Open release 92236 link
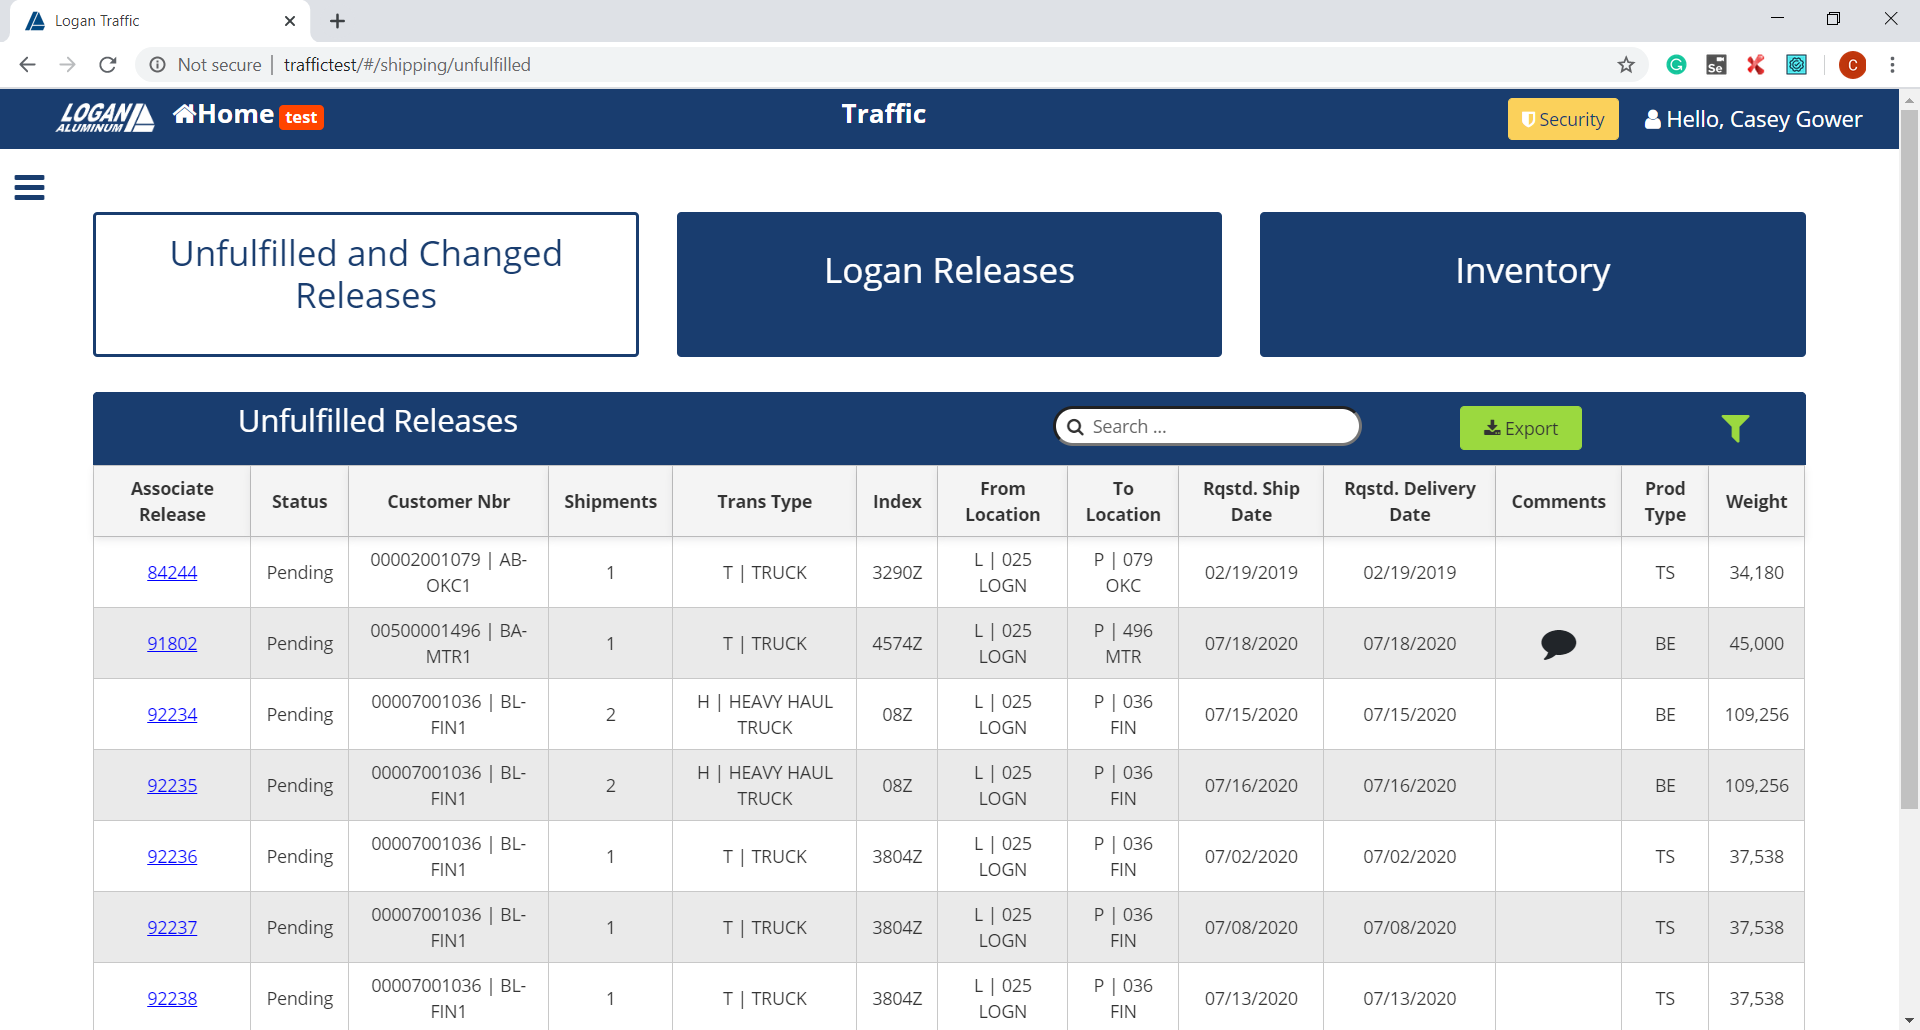This screenshot has width=1920, height=1030. click(x=172, y=857)
